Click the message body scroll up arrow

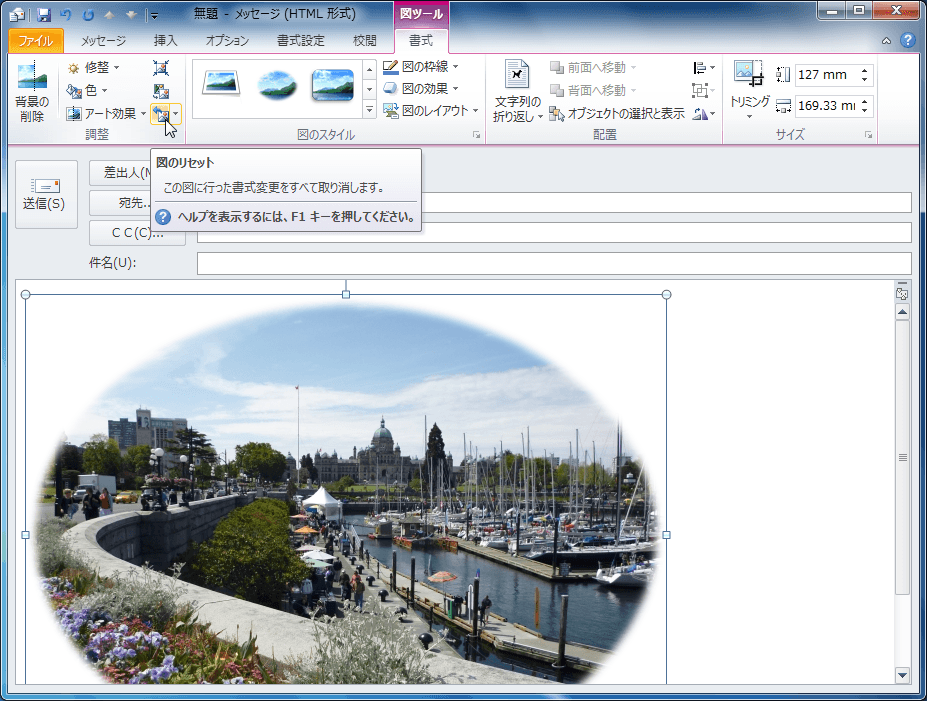coord(902,312)
